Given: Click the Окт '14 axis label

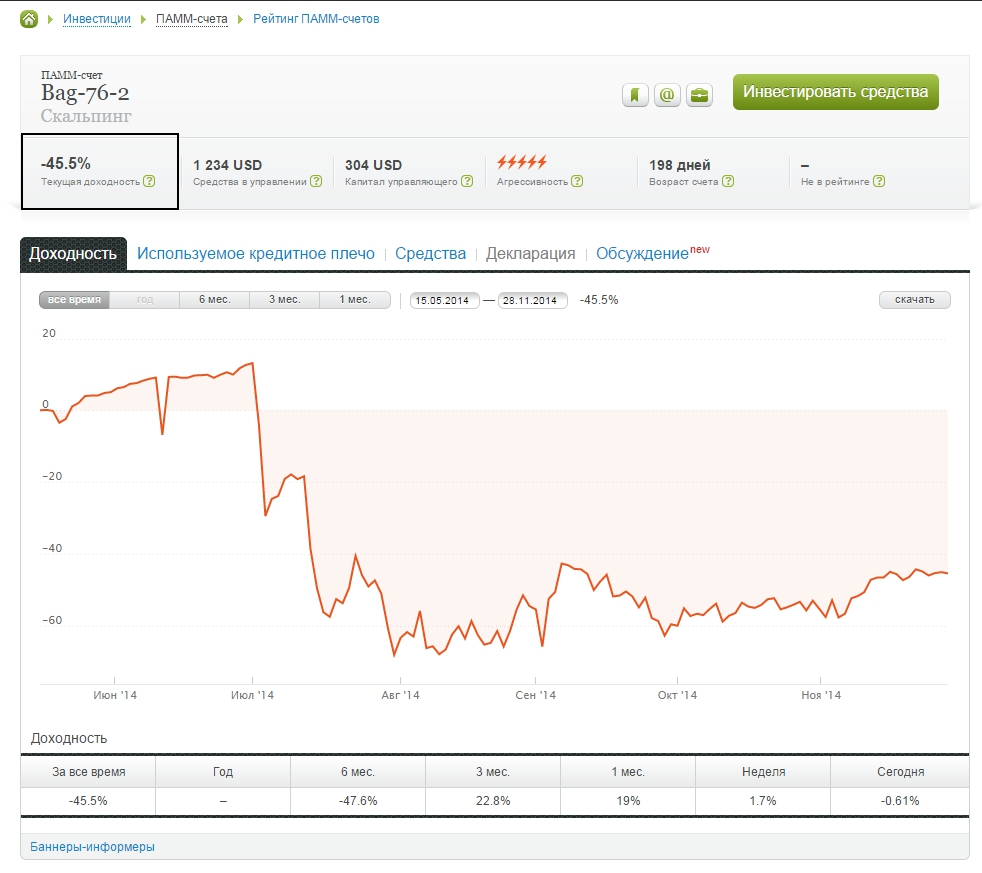Looking at the screenshot, I should pos(677,695).
